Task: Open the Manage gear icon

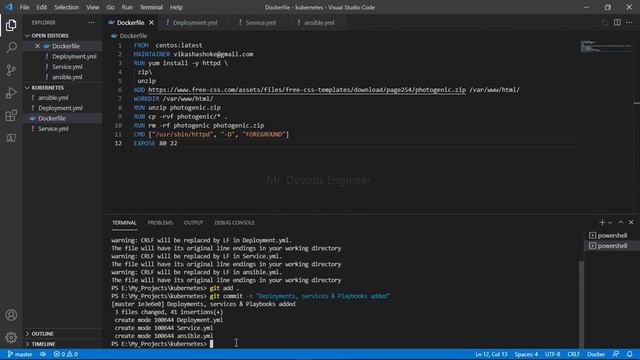Action: (x=11, y=337)
